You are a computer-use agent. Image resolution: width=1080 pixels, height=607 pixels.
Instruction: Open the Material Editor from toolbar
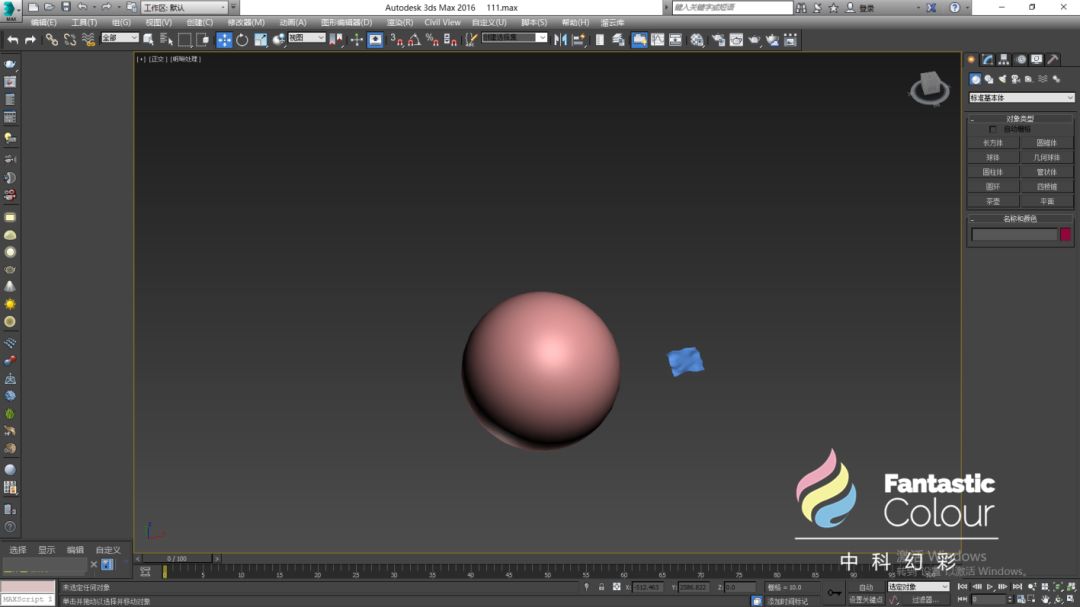point(697,40)
